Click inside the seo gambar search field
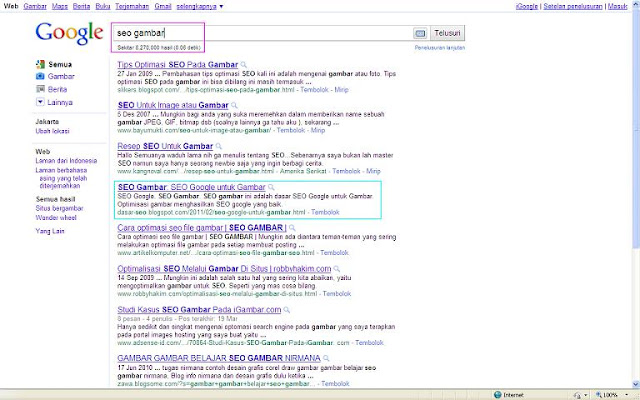 tap(262, 33)
